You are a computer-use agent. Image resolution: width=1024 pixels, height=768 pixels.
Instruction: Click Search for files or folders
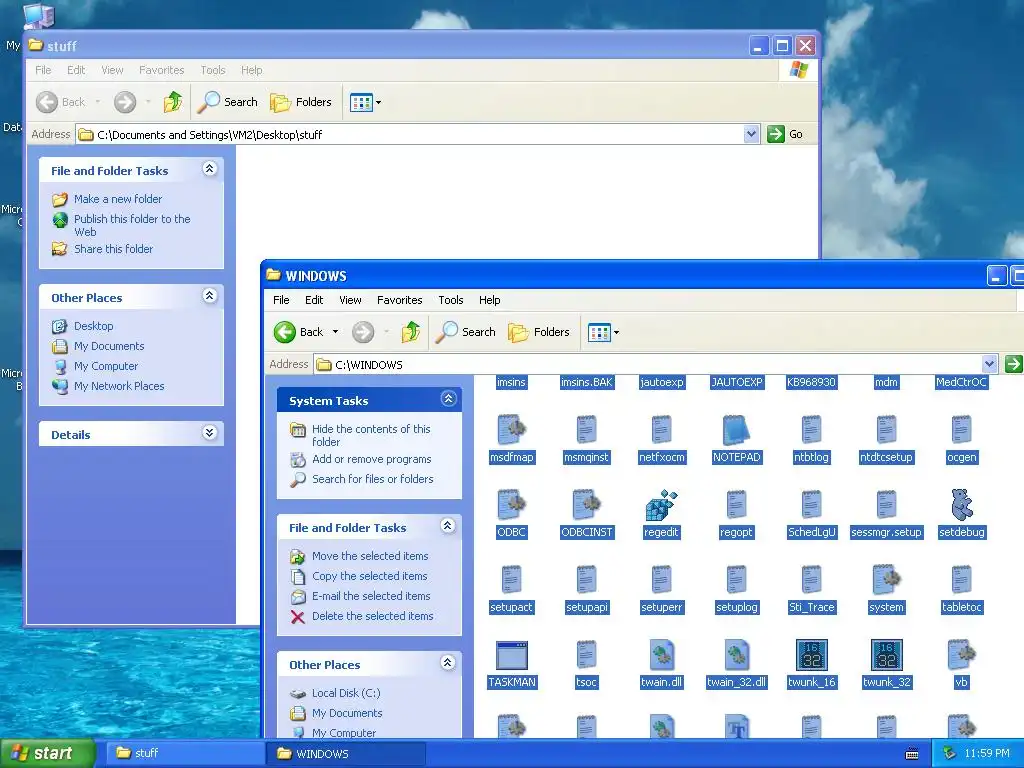pyautogui.click(x=373, y=479)
